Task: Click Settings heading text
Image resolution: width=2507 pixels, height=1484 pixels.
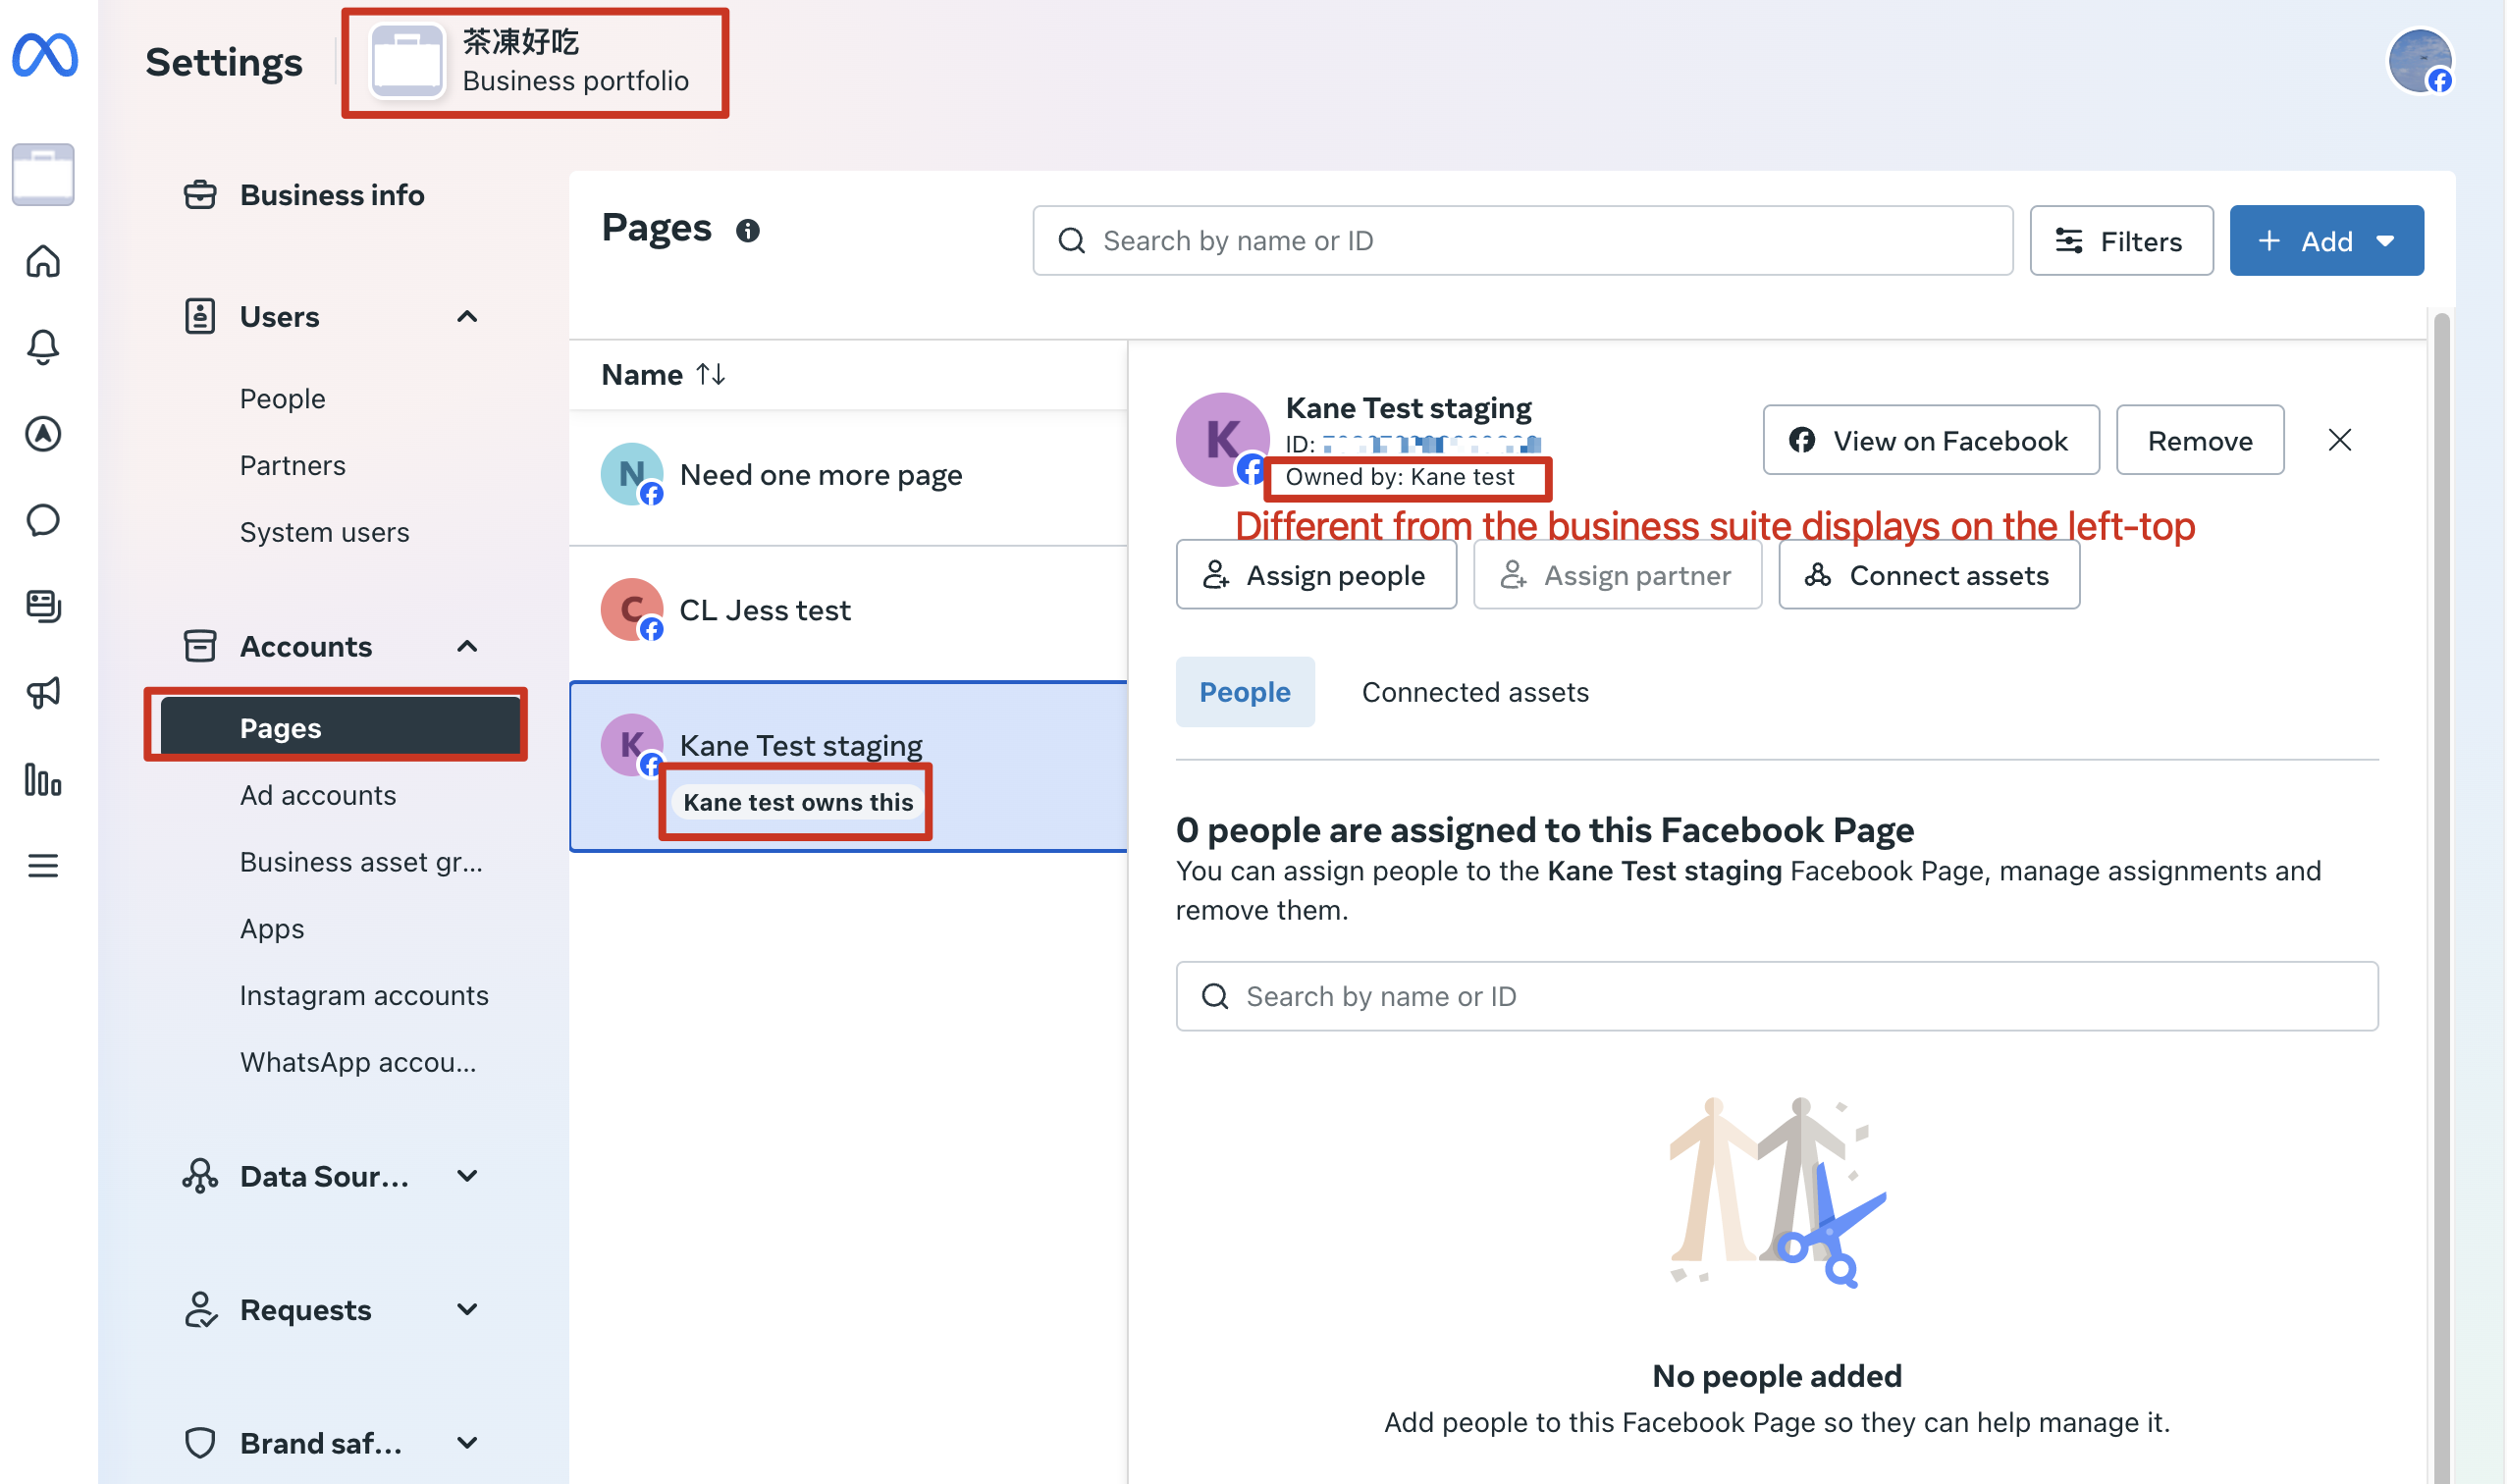Action: 224,62
